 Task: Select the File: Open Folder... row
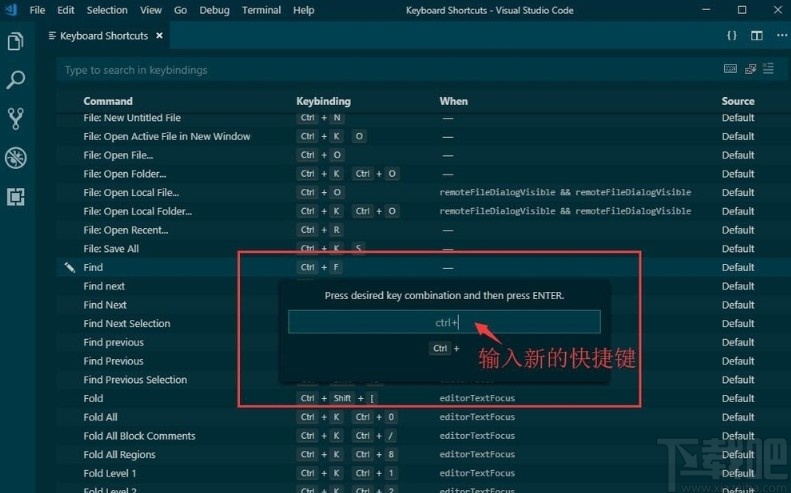point(423,174)
